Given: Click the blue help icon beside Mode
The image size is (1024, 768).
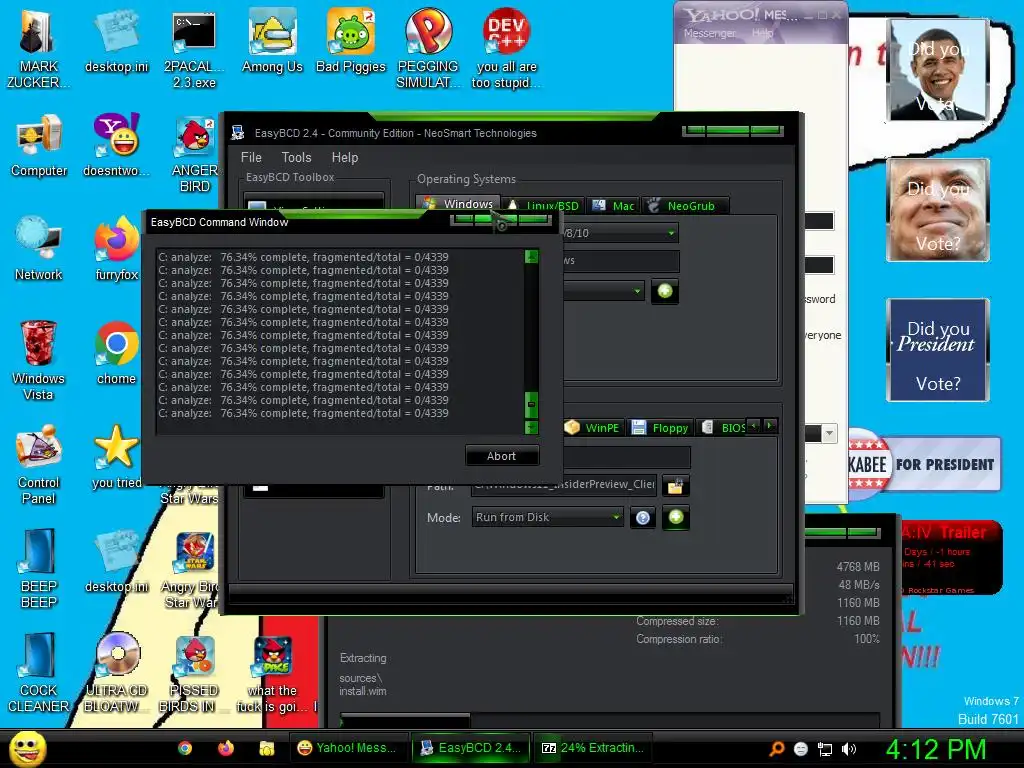Looking at the screenshot, I should (643, 518).
